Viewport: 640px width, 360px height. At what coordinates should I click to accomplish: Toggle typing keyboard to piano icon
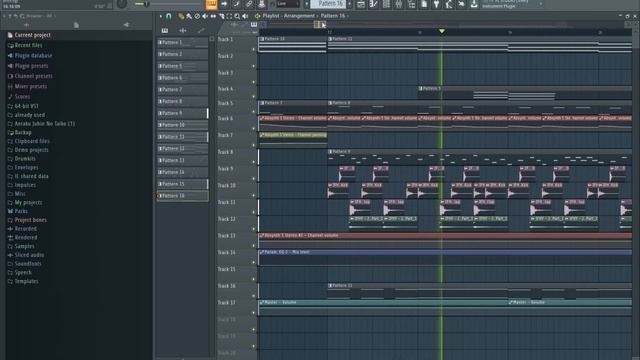(x=211, y=4)
